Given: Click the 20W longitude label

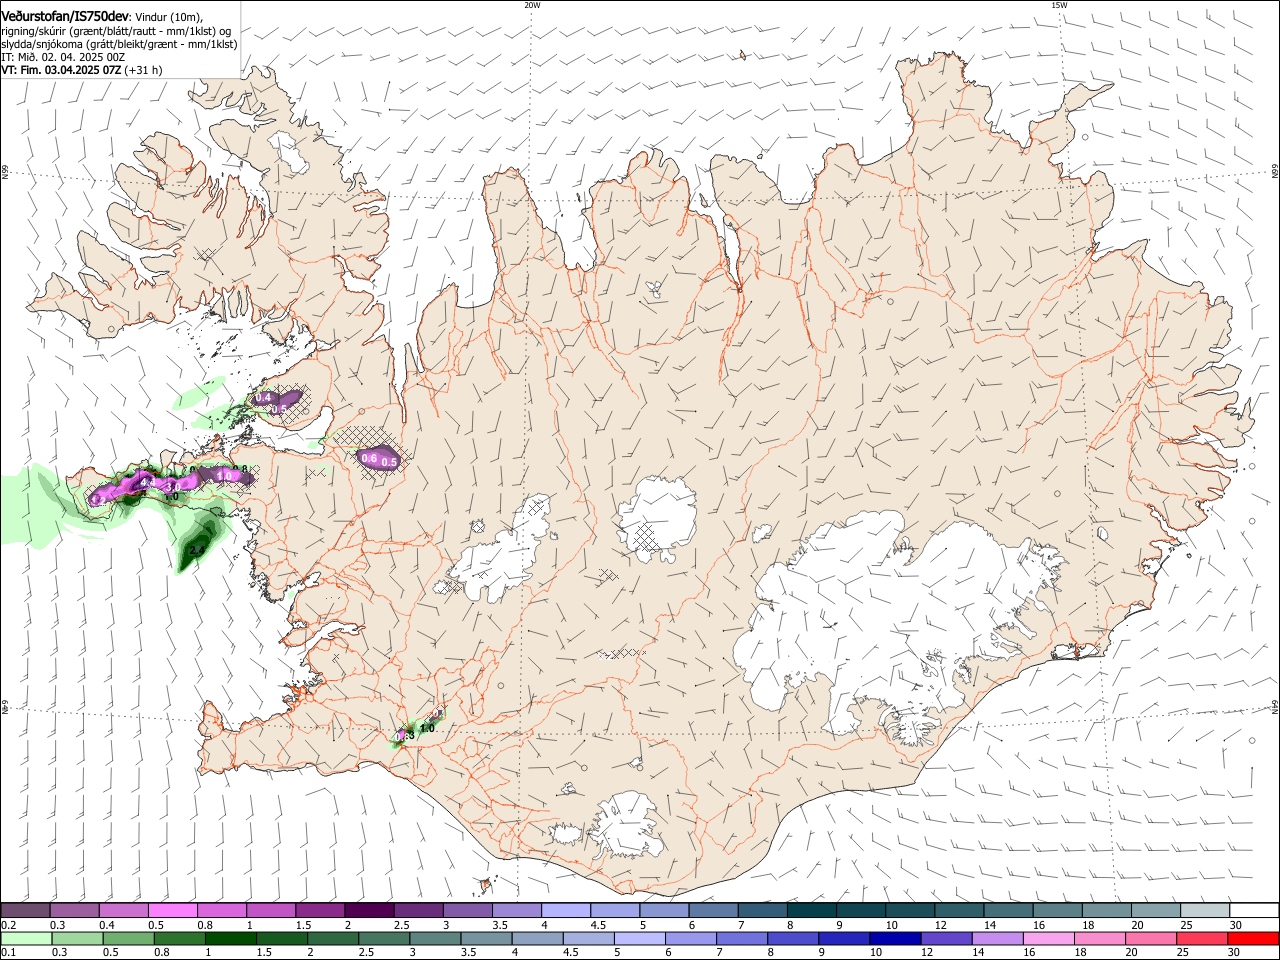Looking at the screenshot, I should 532,4.
